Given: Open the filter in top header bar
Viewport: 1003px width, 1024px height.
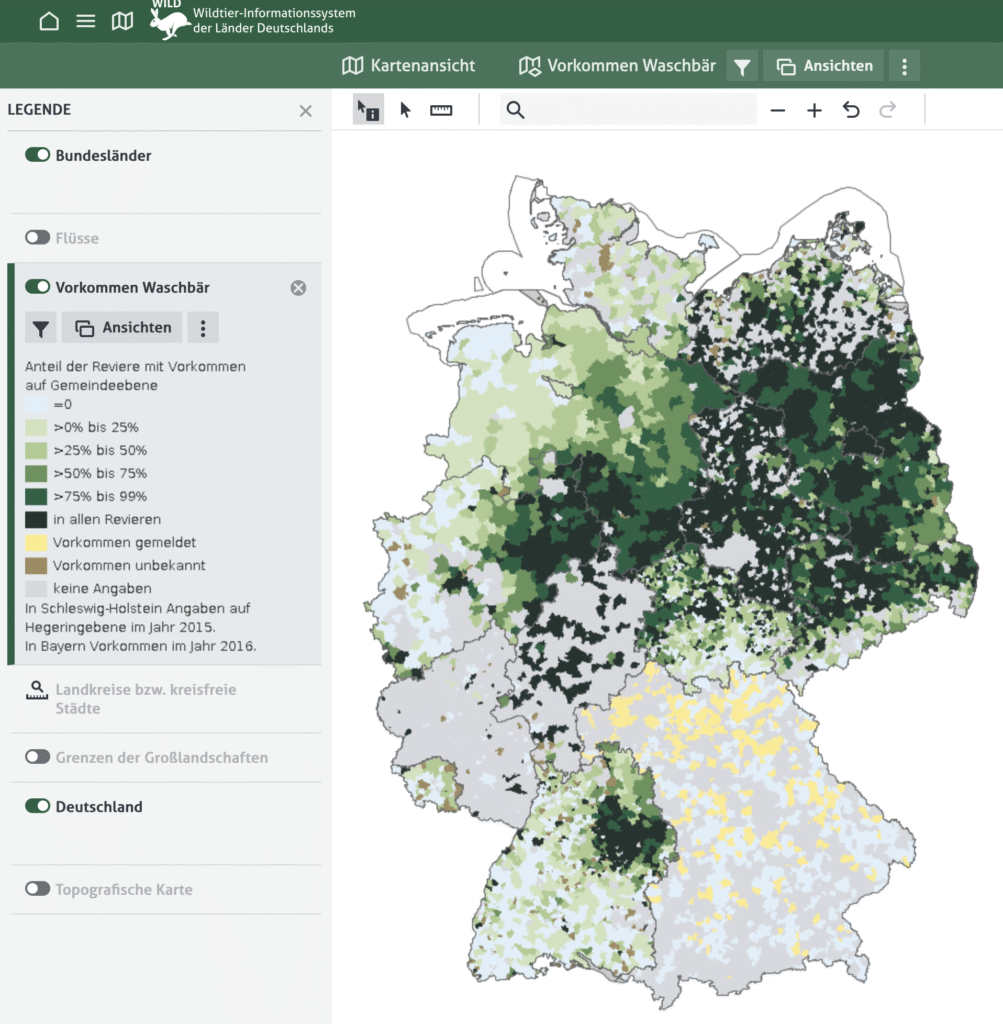Looking at the screenshot, I should pyautogui.click(x=741, y=66).
